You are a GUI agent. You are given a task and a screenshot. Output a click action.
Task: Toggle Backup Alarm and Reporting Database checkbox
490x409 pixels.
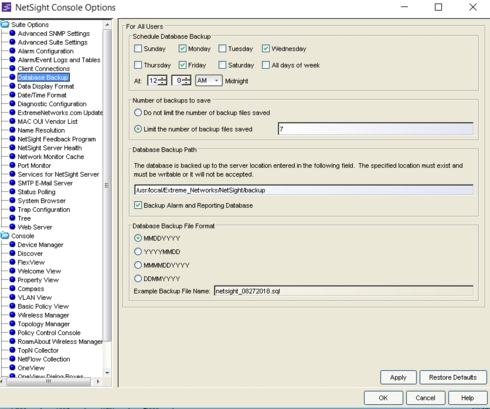[x=138, y=205]
